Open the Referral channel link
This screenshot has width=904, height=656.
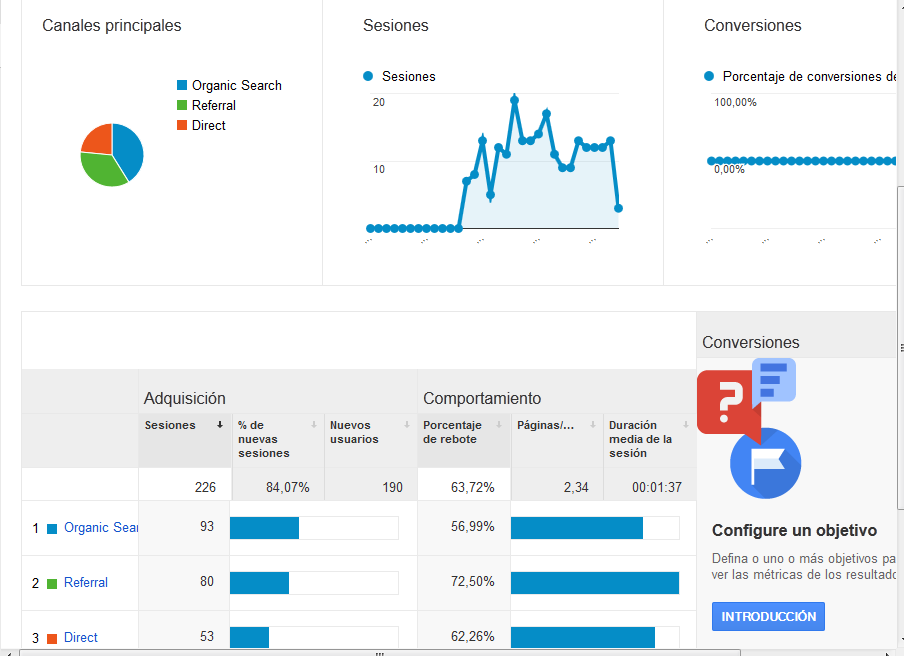point(86,583)
